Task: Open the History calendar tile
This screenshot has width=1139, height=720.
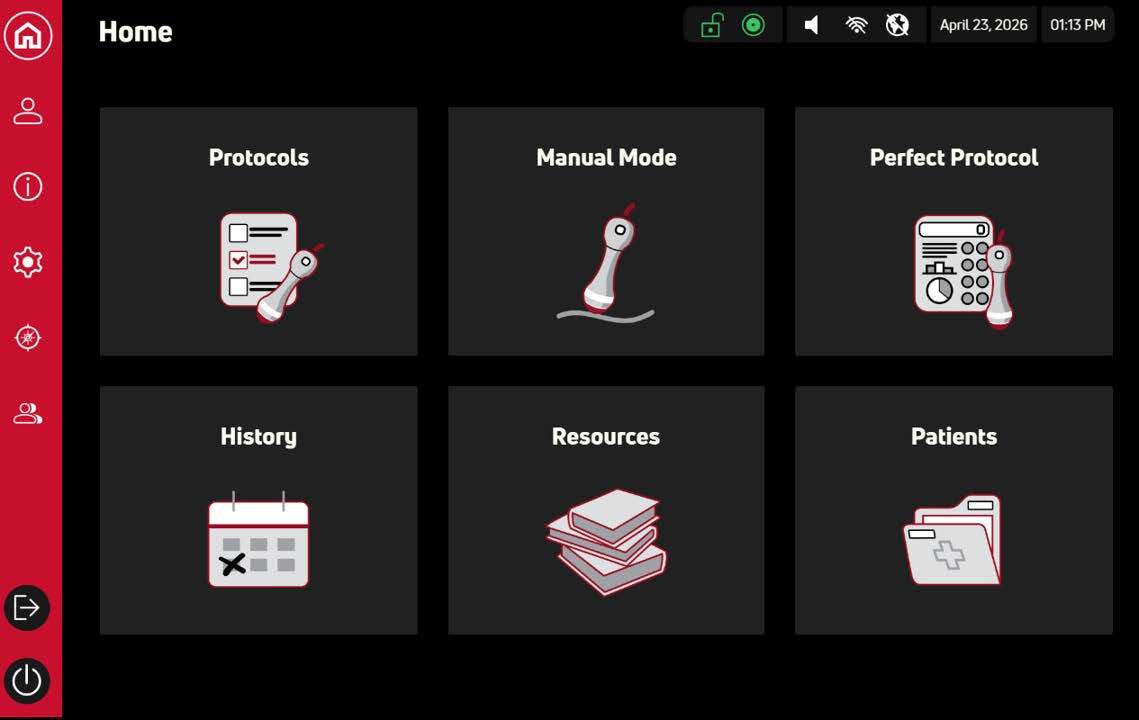Action: [259, 510]
